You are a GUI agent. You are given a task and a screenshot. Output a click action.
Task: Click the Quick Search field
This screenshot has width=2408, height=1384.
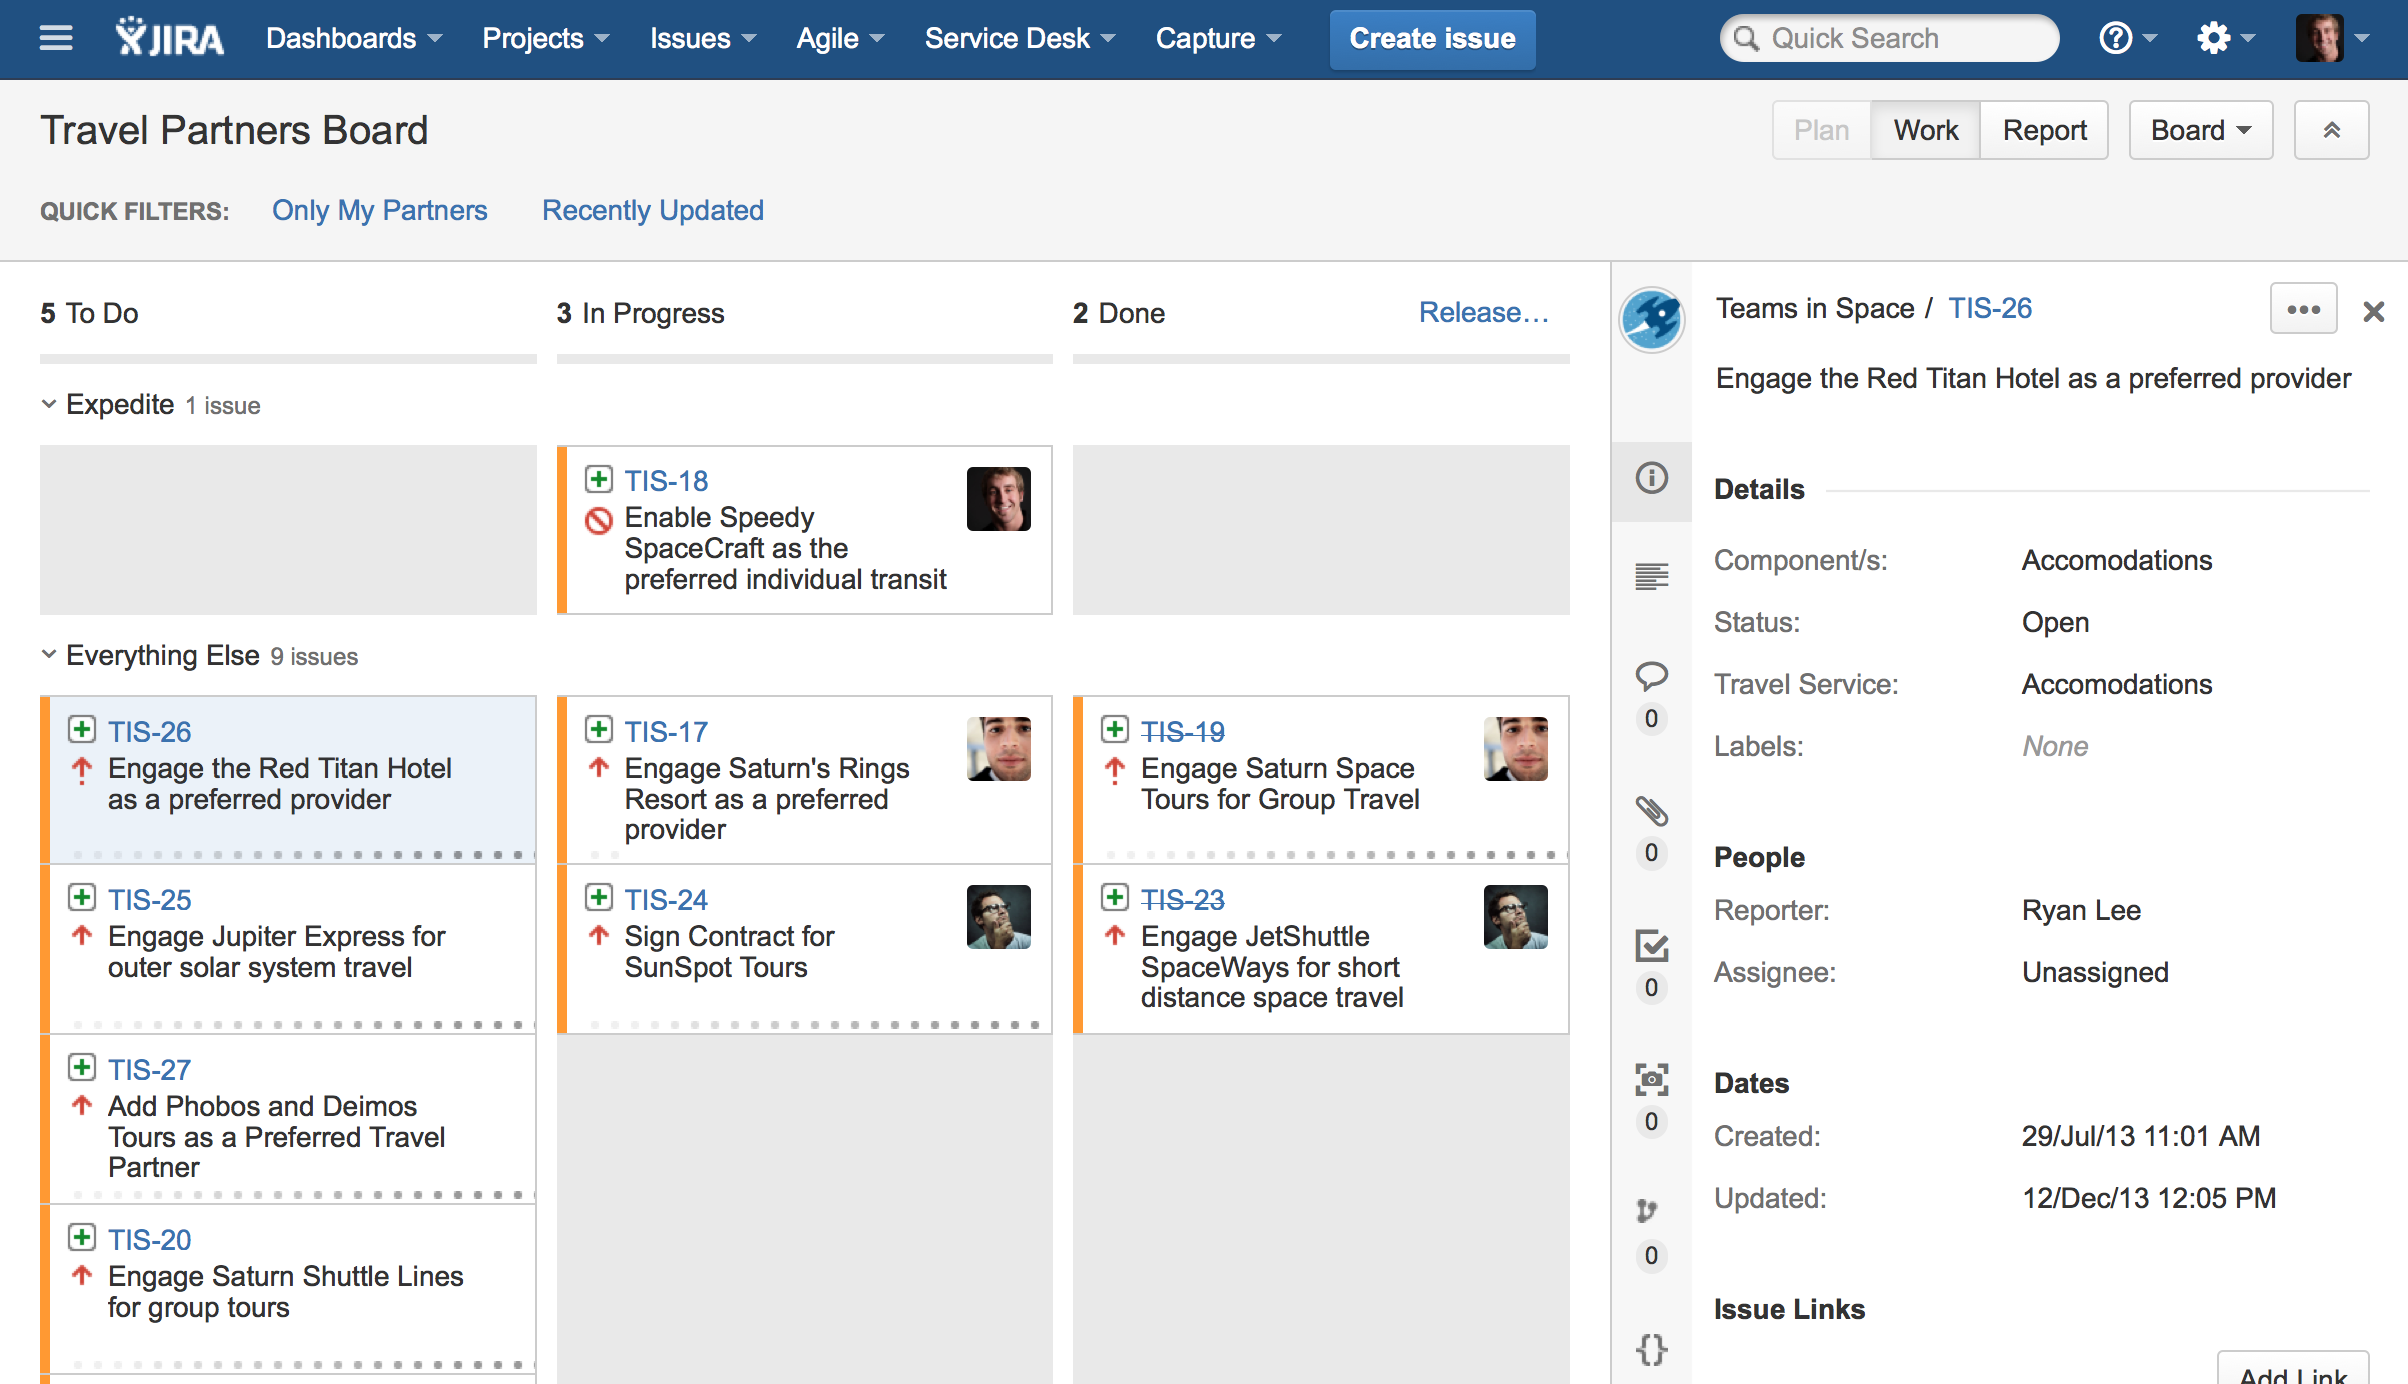click(1890, 38)
